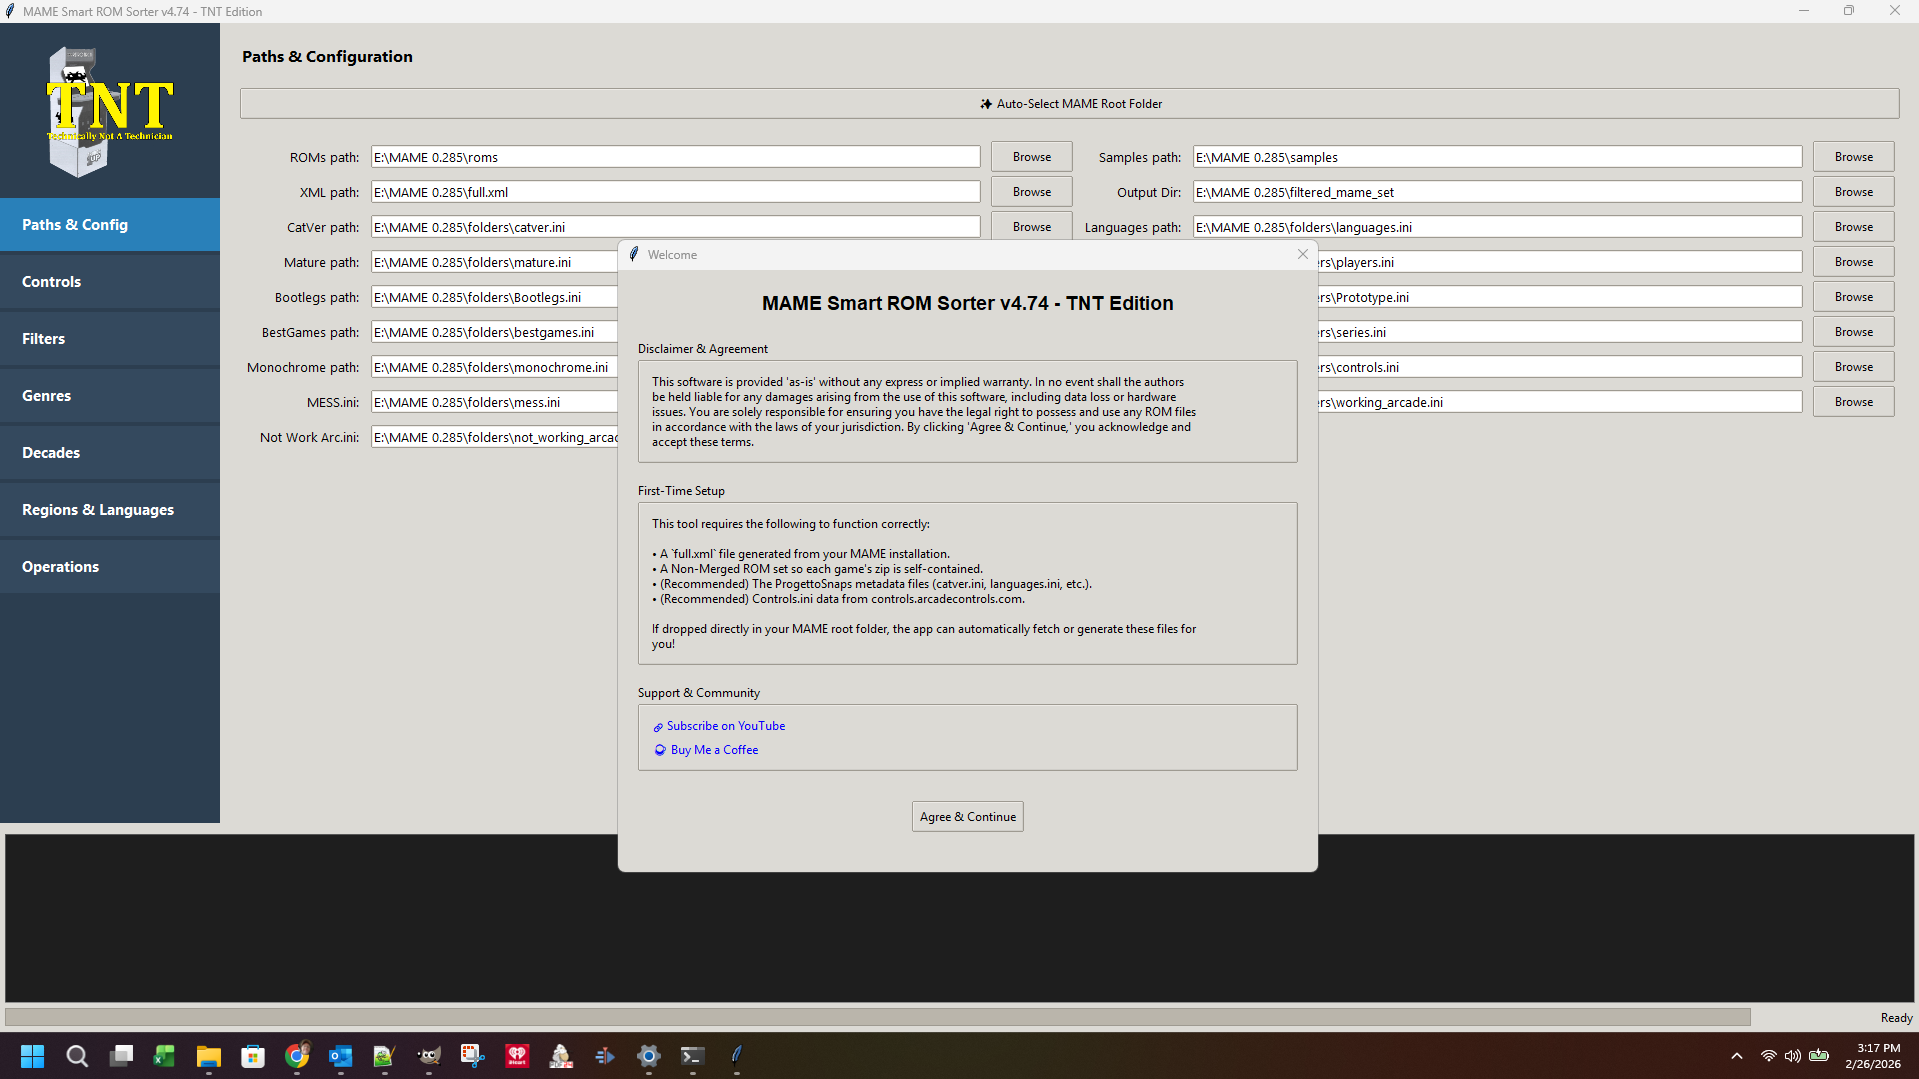Close the Welcome dialog

(x=1302, y=254)
